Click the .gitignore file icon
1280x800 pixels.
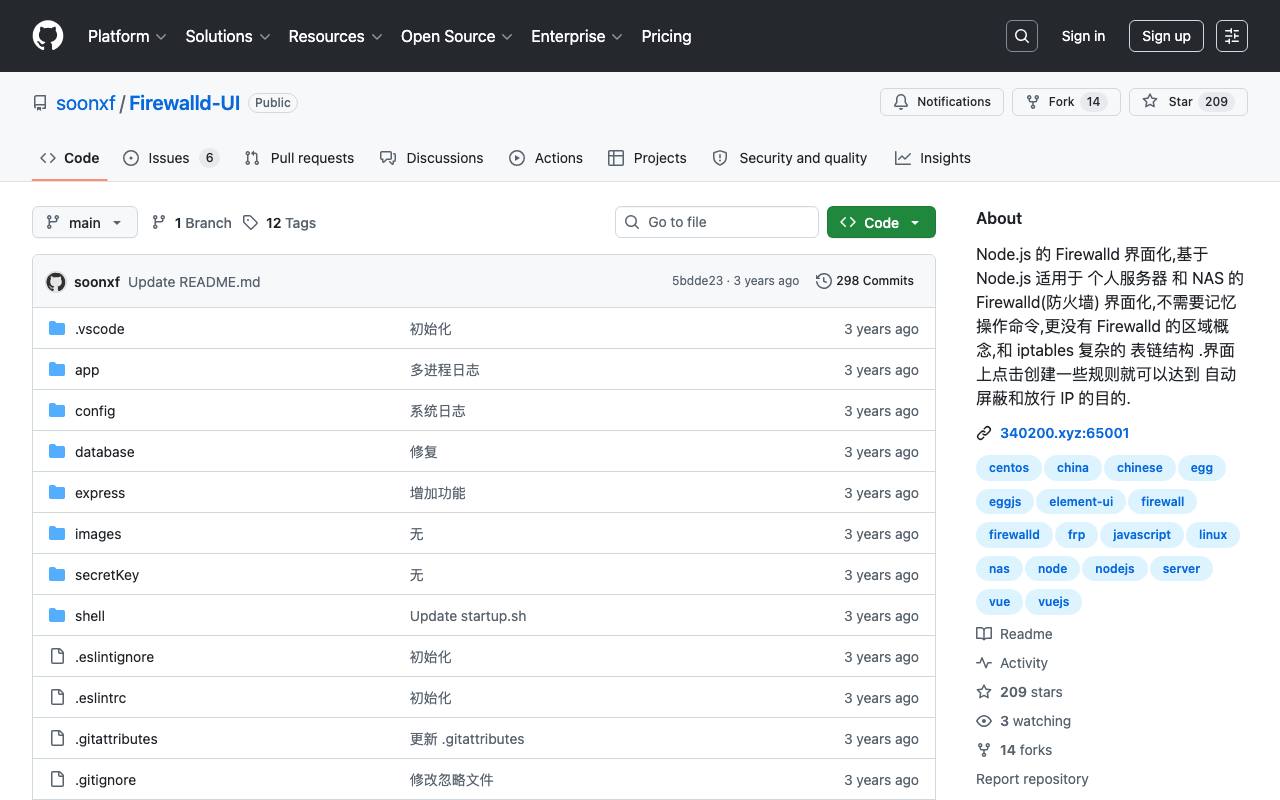click(57, 779)
